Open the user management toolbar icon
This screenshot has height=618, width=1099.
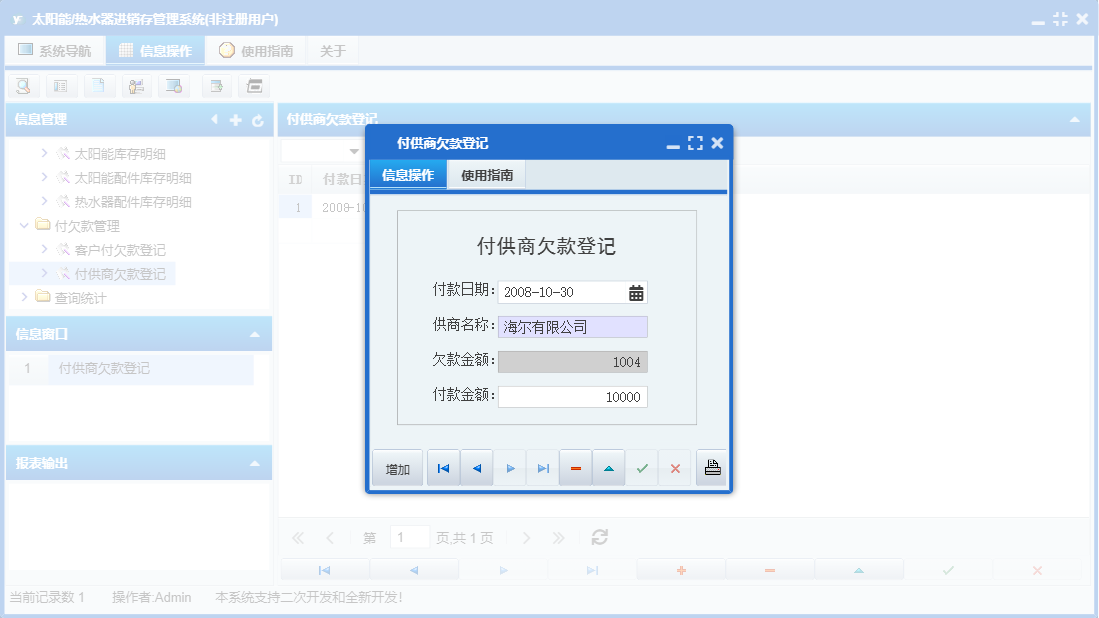(136, 86)
